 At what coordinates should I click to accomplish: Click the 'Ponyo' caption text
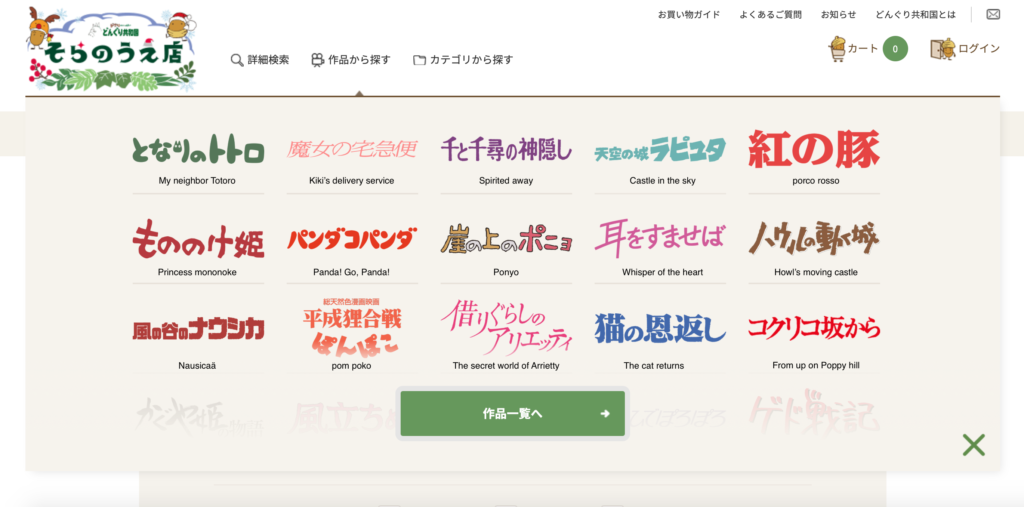506,272
